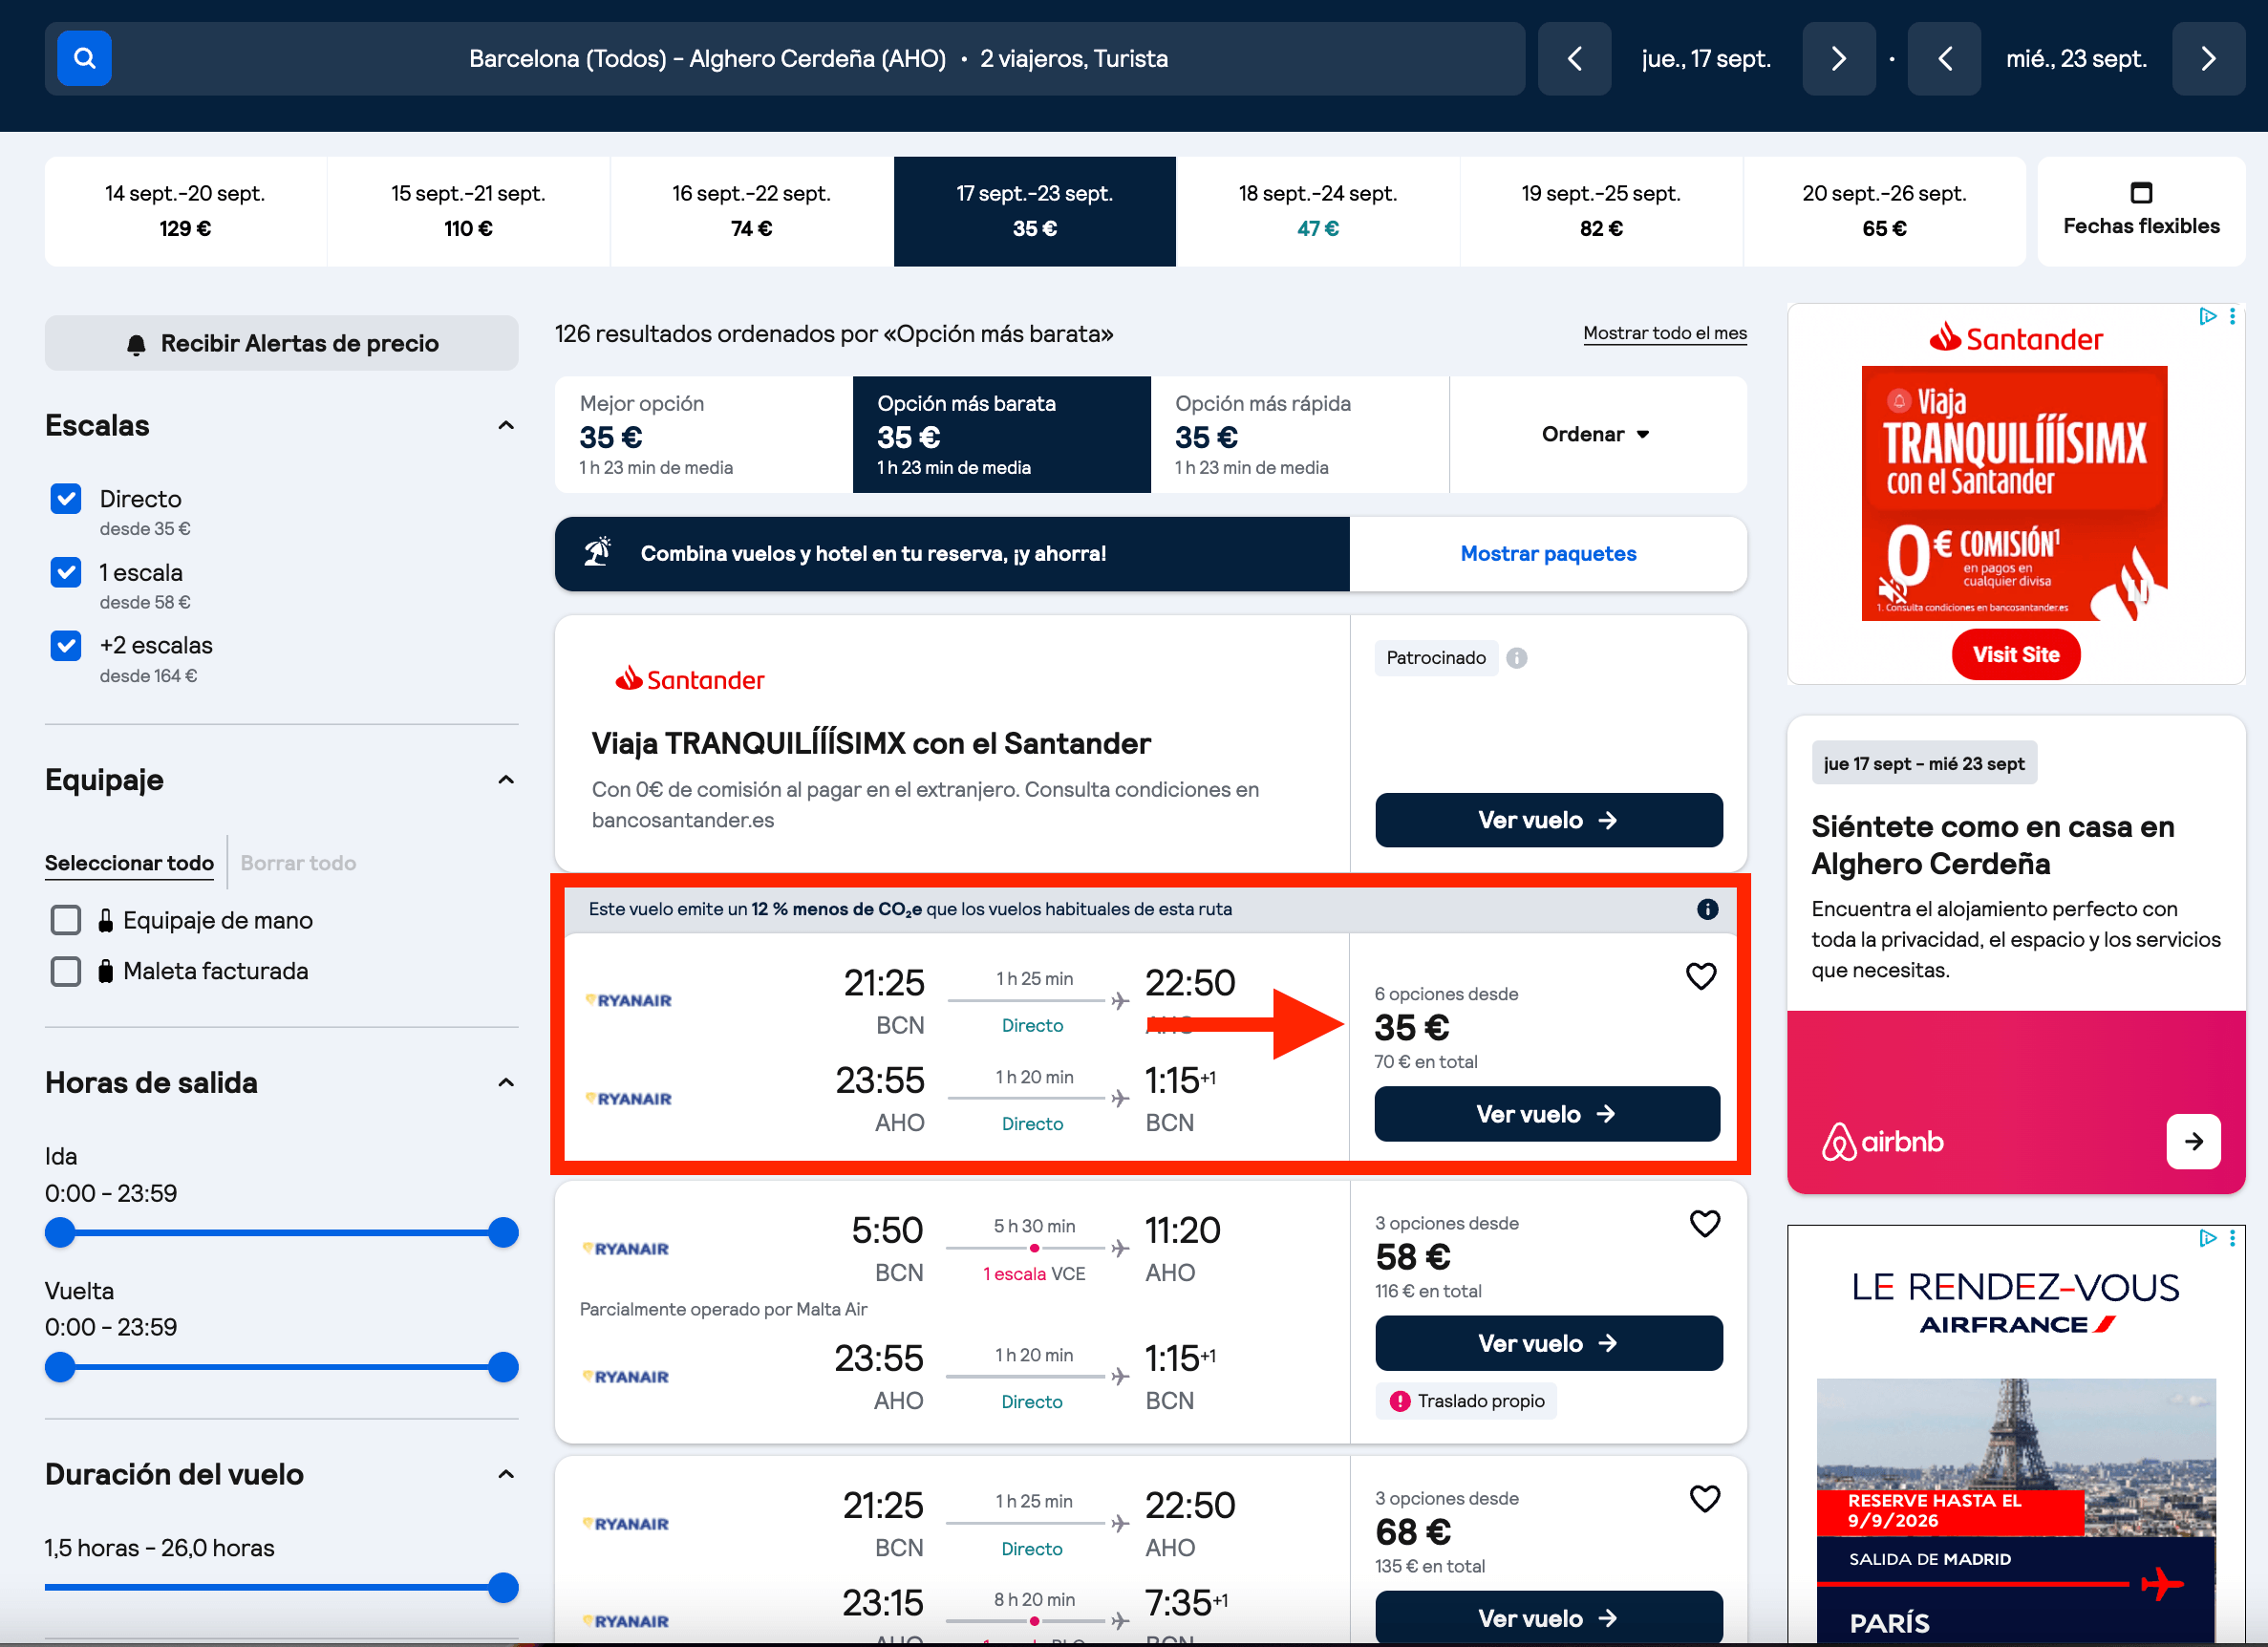Click Ver vuelo for the 58 € flight
Viewport: 2268px width, 1647px height.
(x=1548, y=1343)
